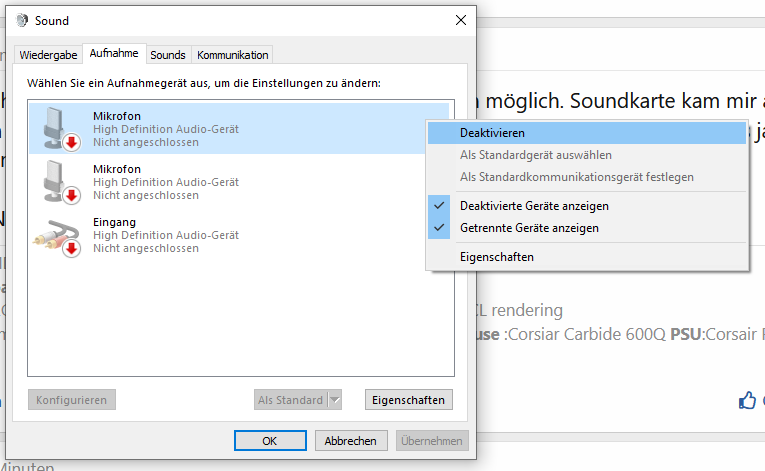Click the Eigenschaften button below the device list
This screenshot has width=765, height=471.
(408, 400)
